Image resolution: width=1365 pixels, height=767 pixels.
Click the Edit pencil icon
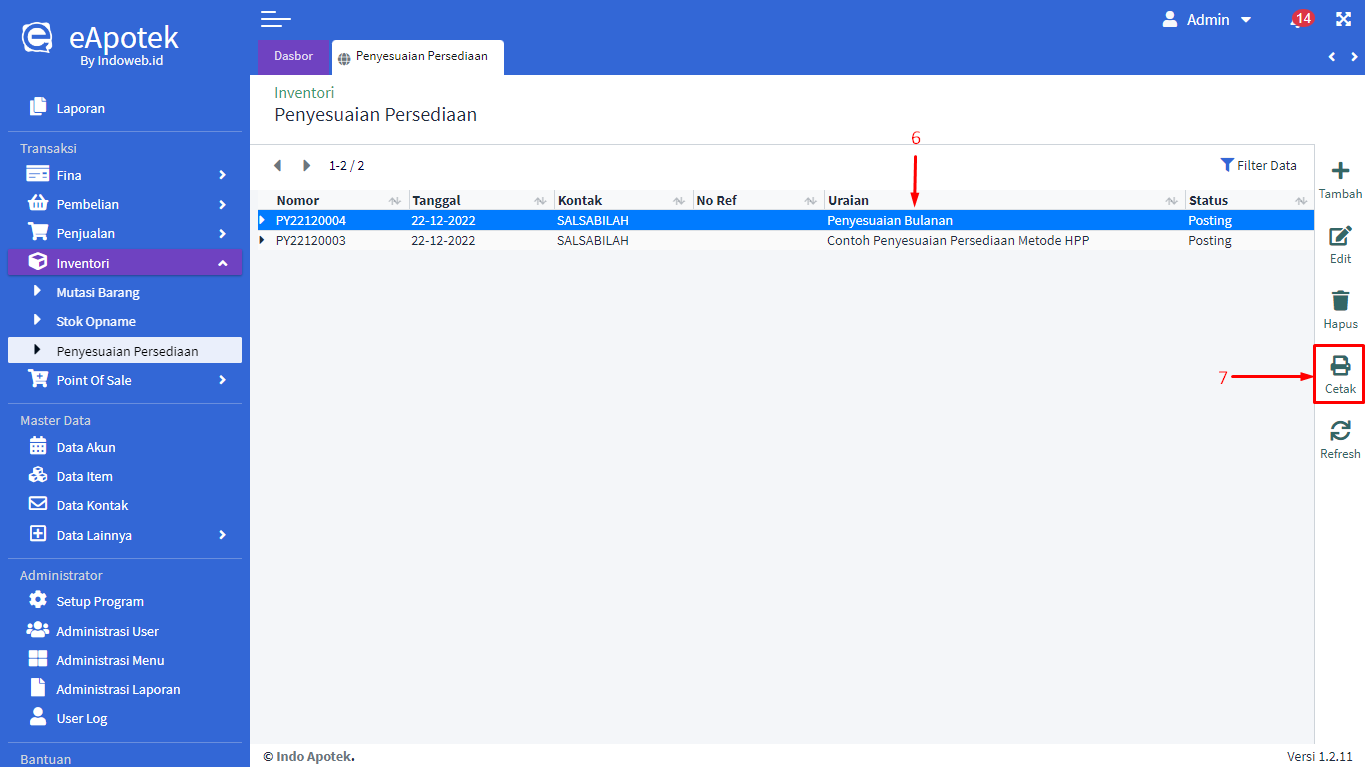pyautogui.click(x=1340, y=237)
